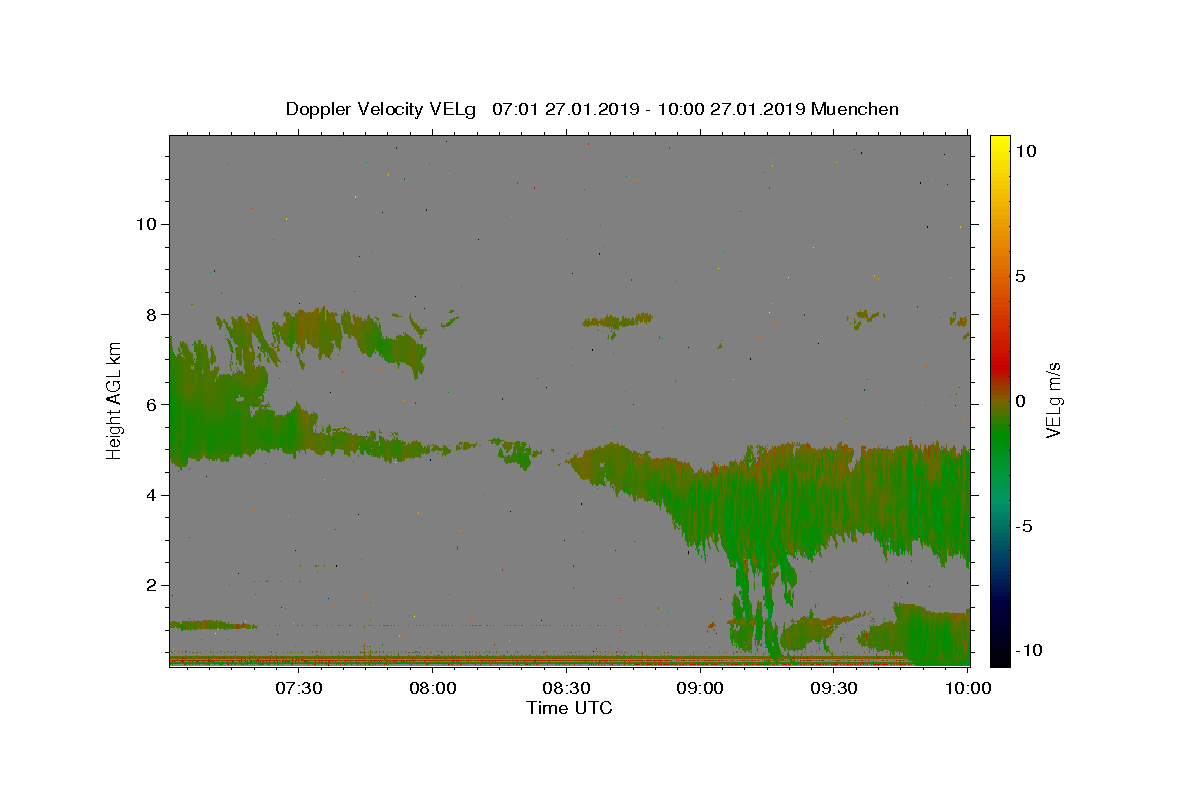Click the height tick label 8
Screen dimensions: 1200x800
[x=152, y=314]
